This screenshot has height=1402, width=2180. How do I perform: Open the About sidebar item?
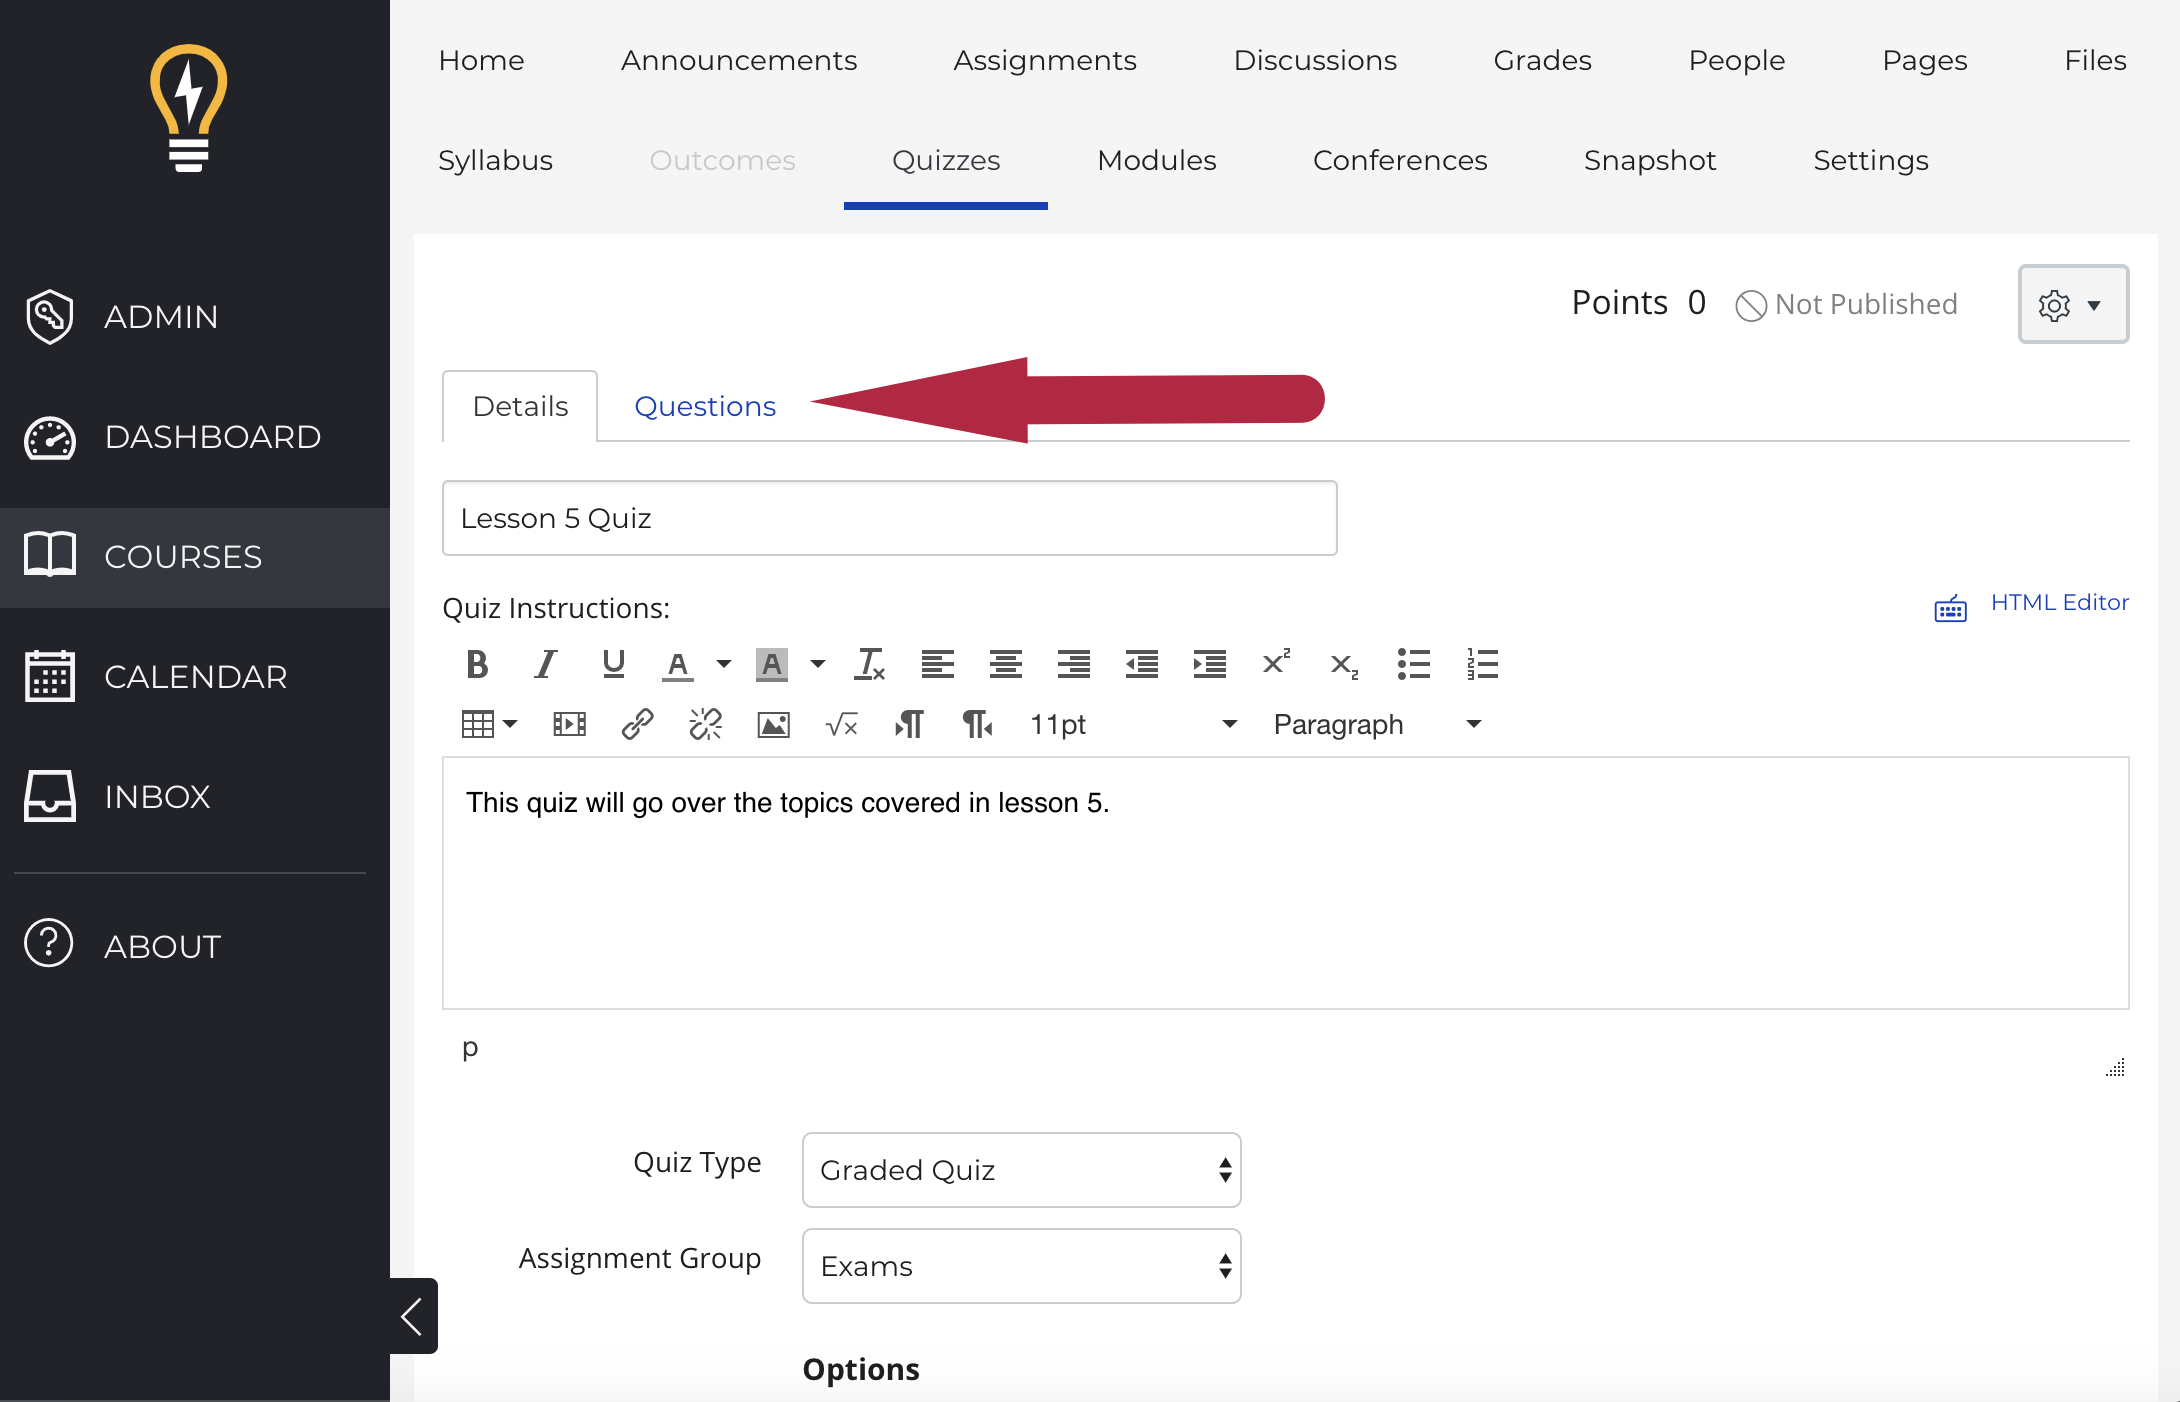(195, 945)
